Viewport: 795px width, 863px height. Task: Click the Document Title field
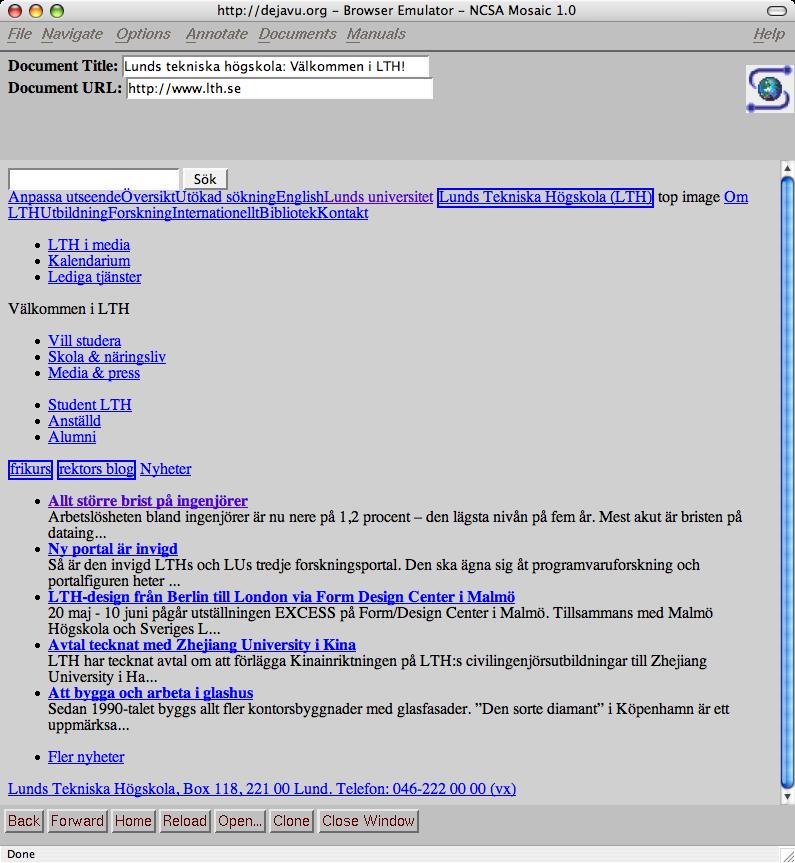pos(275,67)
